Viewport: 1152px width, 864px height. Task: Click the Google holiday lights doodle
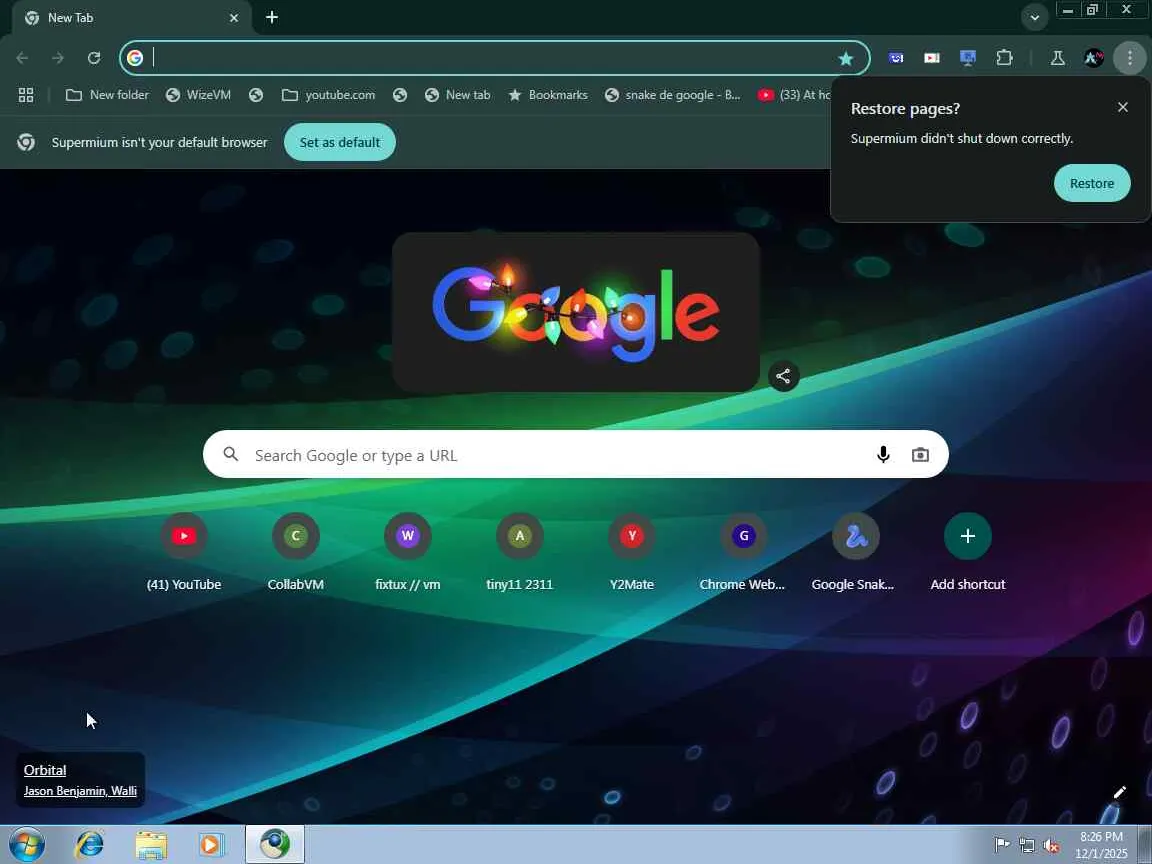575,312
